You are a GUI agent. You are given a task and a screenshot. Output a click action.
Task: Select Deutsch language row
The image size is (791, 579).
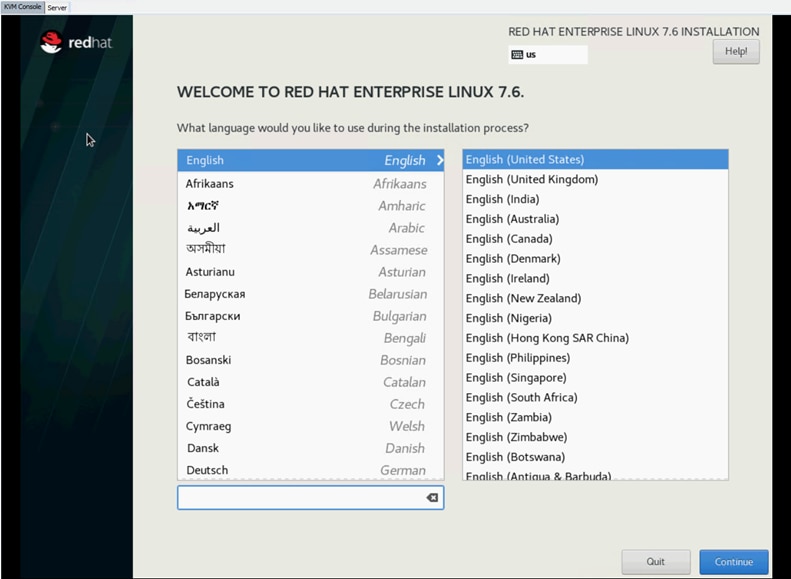pyautogui.click(x=311, y=470)
